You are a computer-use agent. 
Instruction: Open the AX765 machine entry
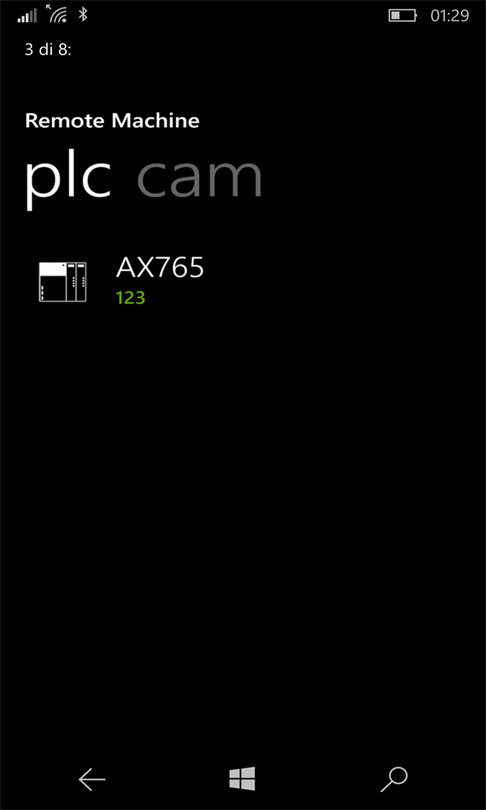click(243, 282)
